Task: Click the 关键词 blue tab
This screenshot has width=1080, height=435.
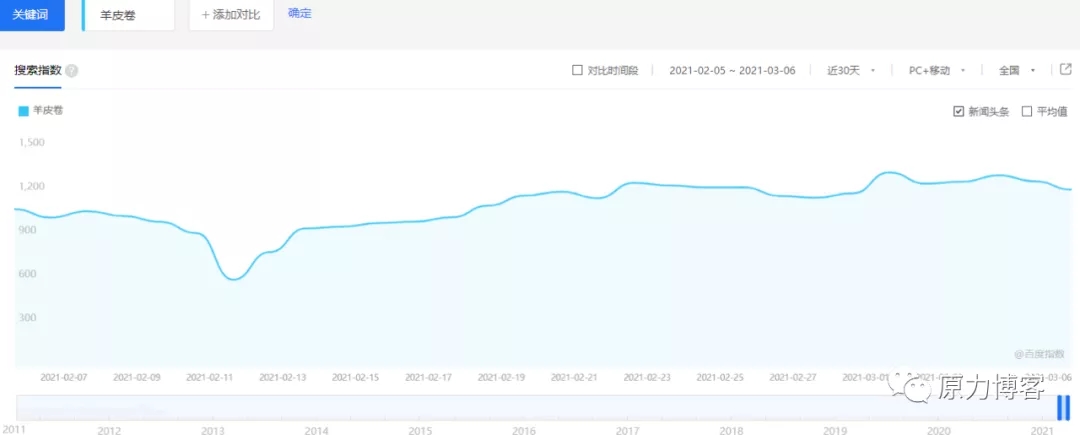Action: pos(32,15)
